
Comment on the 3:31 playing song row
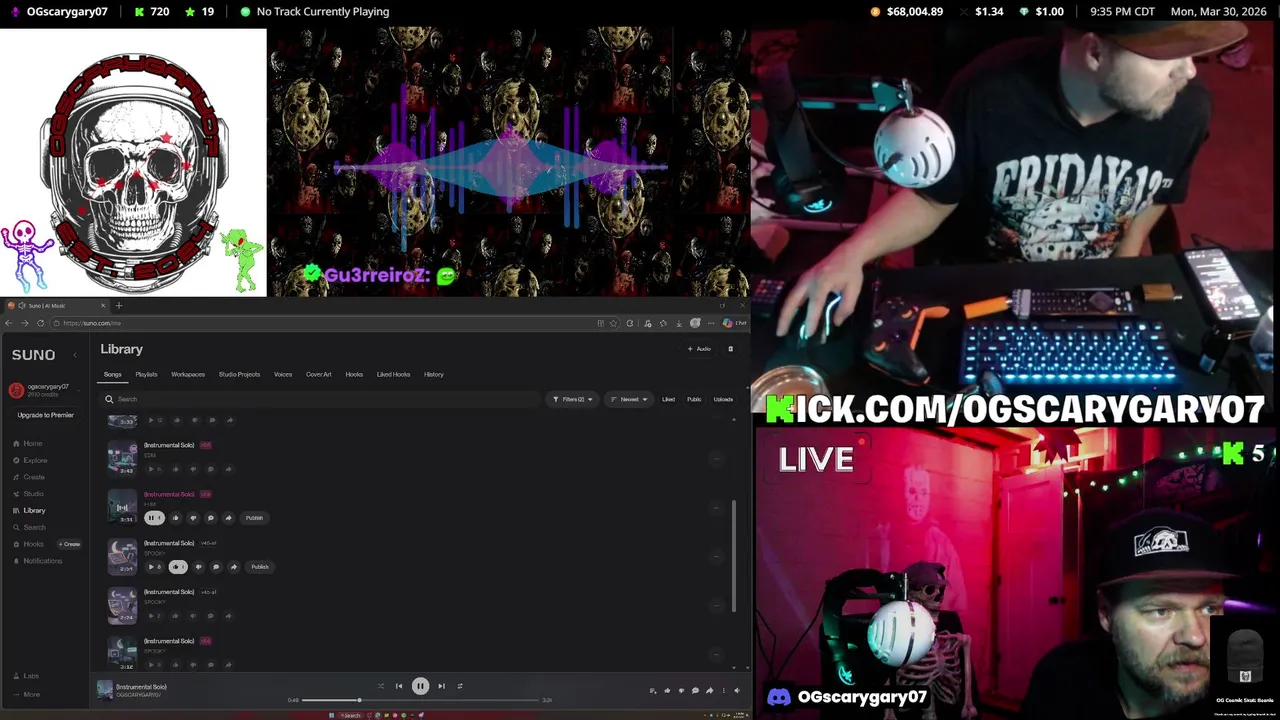tap(211, 518)
